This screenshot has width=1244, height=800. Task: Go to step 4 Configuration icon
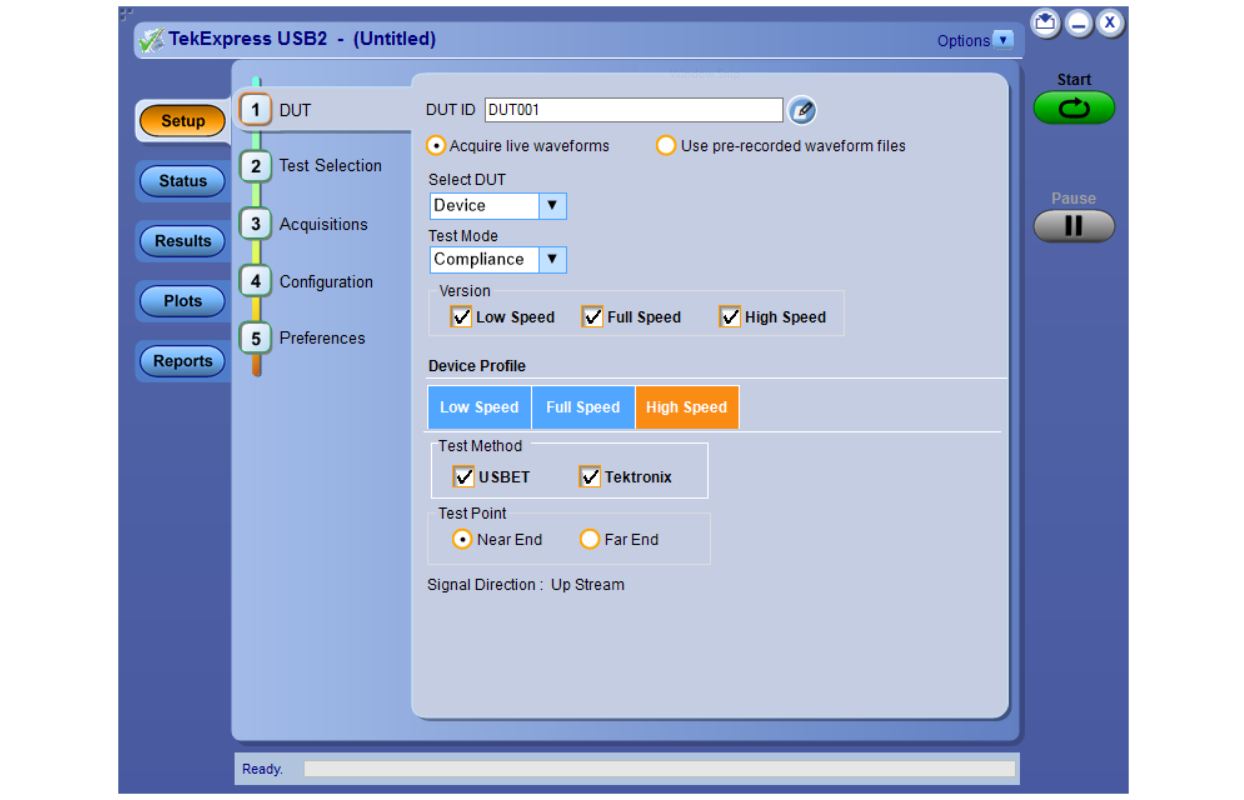coord(256,282)
